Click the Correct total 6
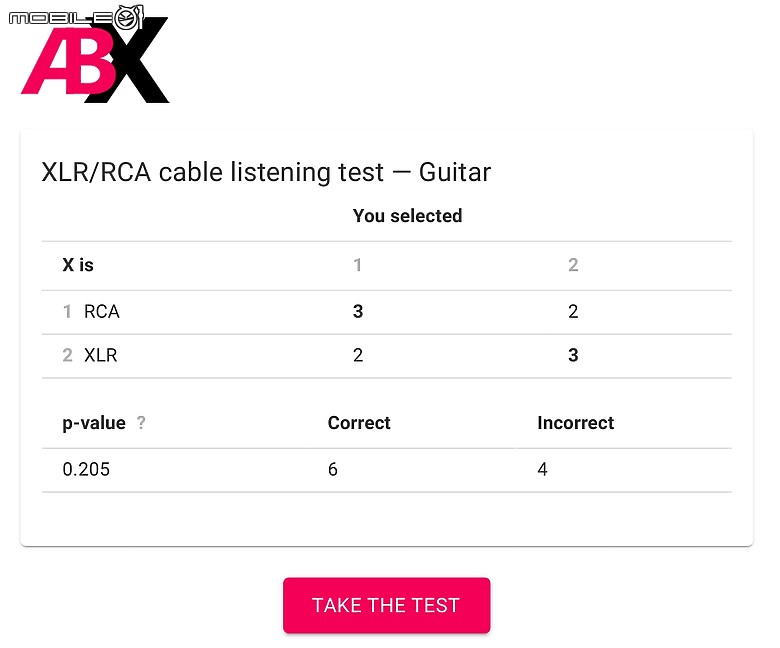This screenshot has width=780, height=648. click(333, 469)
